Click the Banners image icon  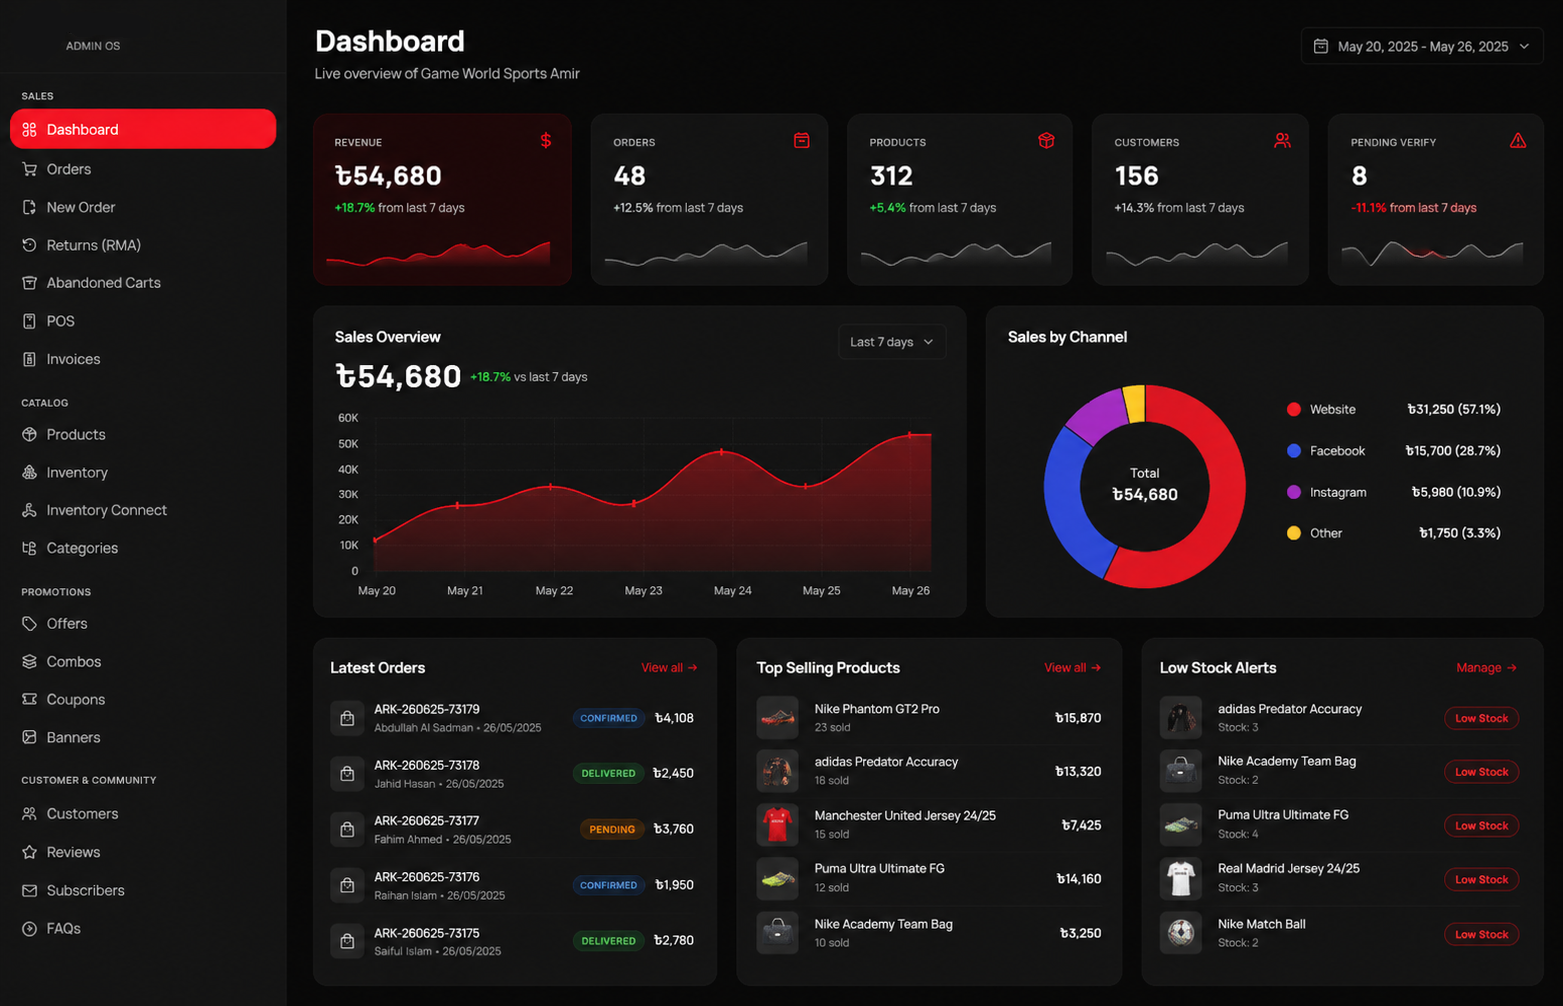coord(29,737)
